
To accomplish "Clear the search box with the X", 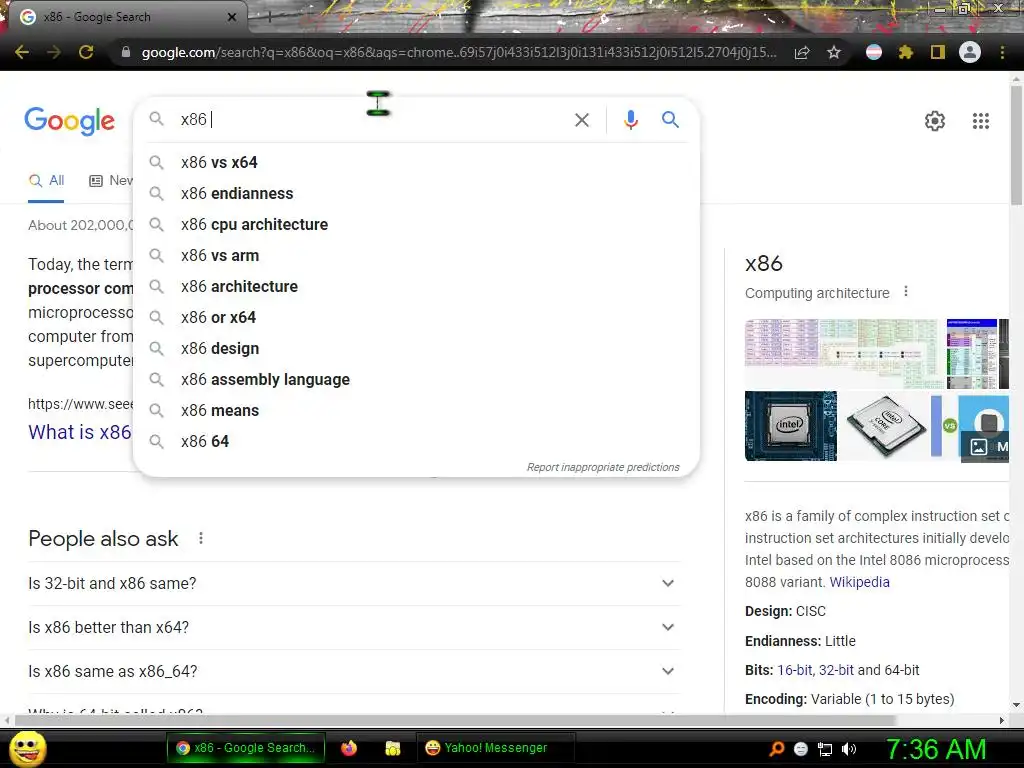I will tap(582, 120).
